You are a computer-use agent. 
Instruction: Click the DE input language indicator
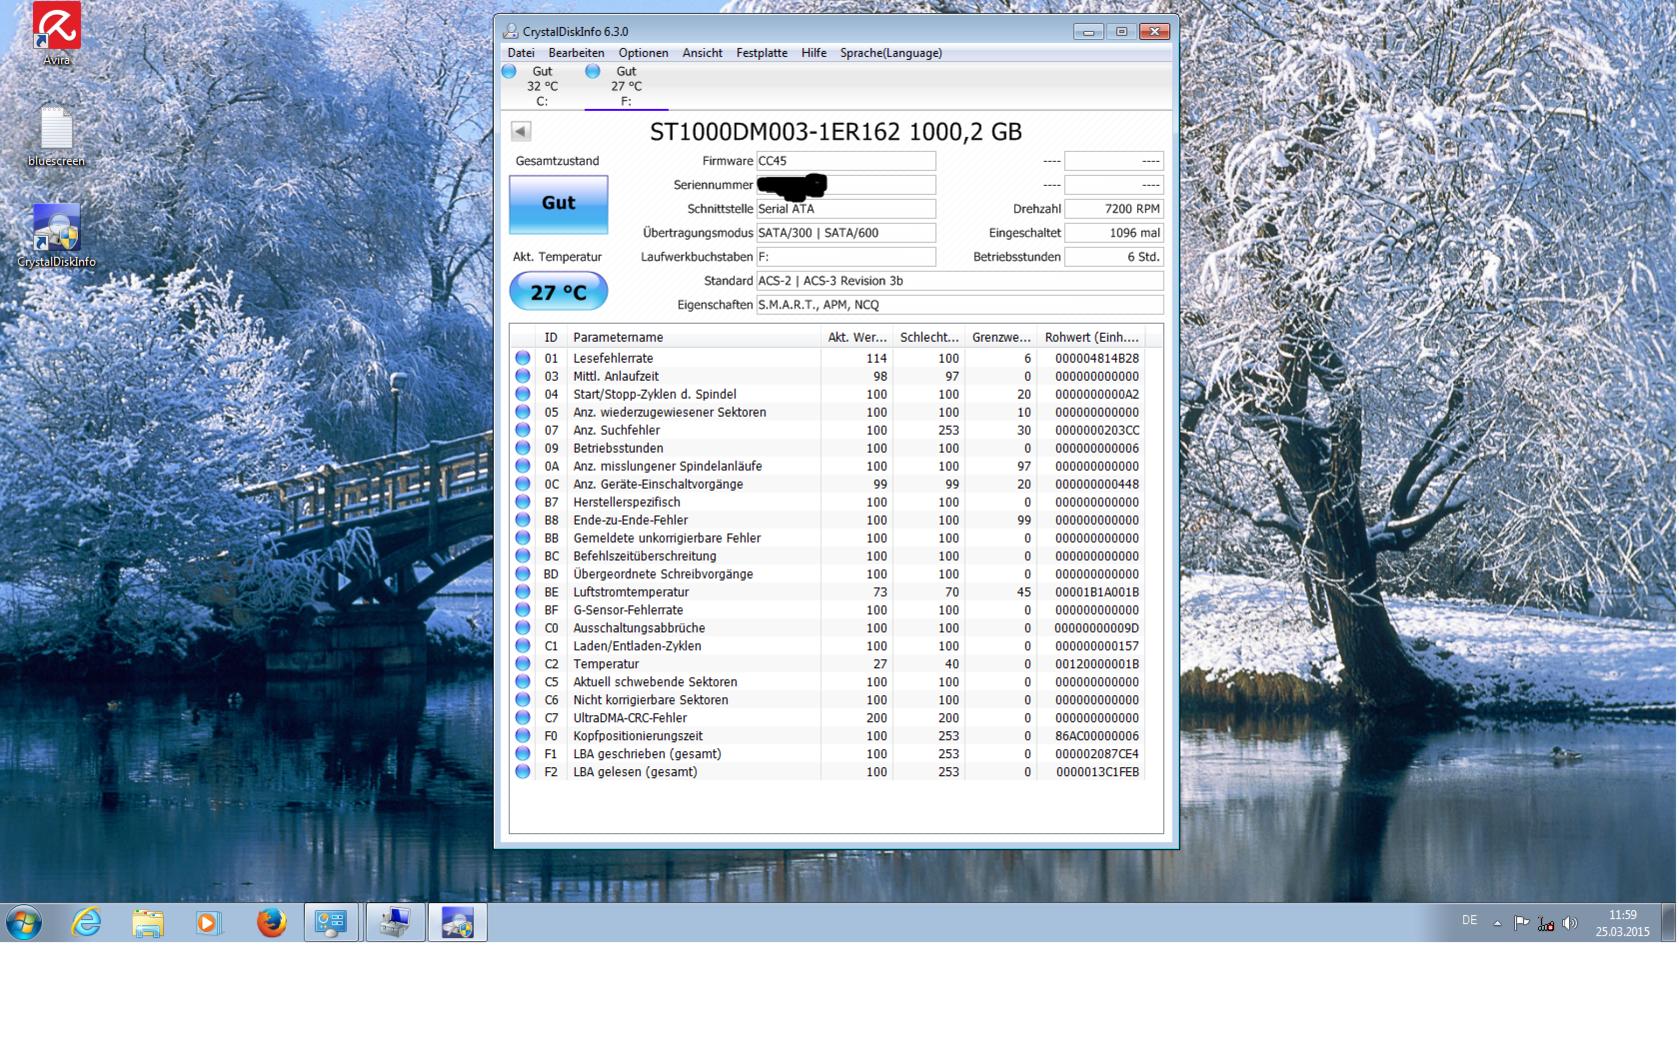tap(1469, 921)
